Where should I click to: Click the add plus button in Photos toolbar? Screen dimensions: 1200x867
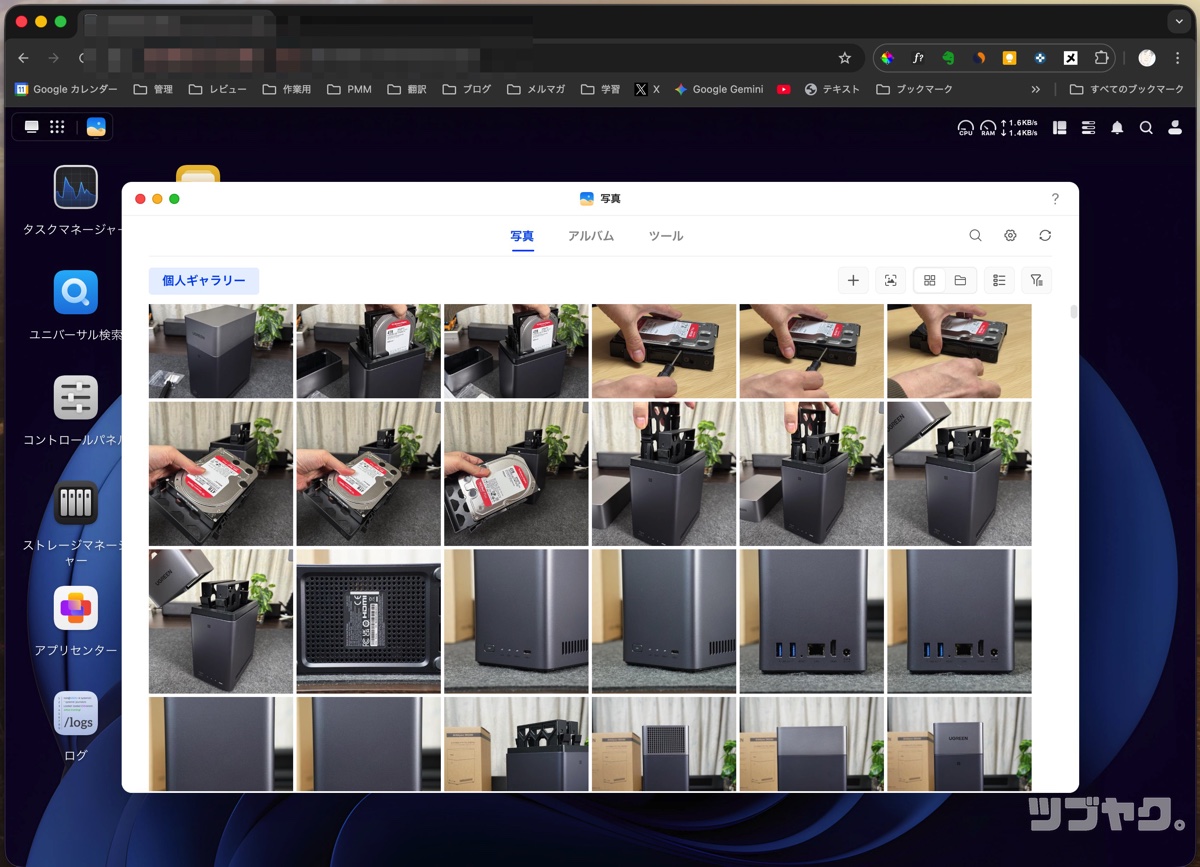(x=853, y=281)
